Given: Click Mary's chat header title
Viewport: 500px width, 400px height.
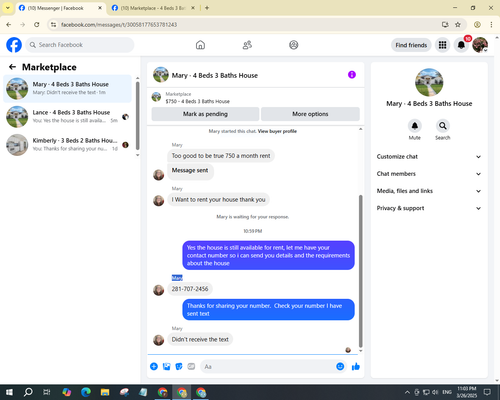Looking at the screenshot, I should click(215, 75).
